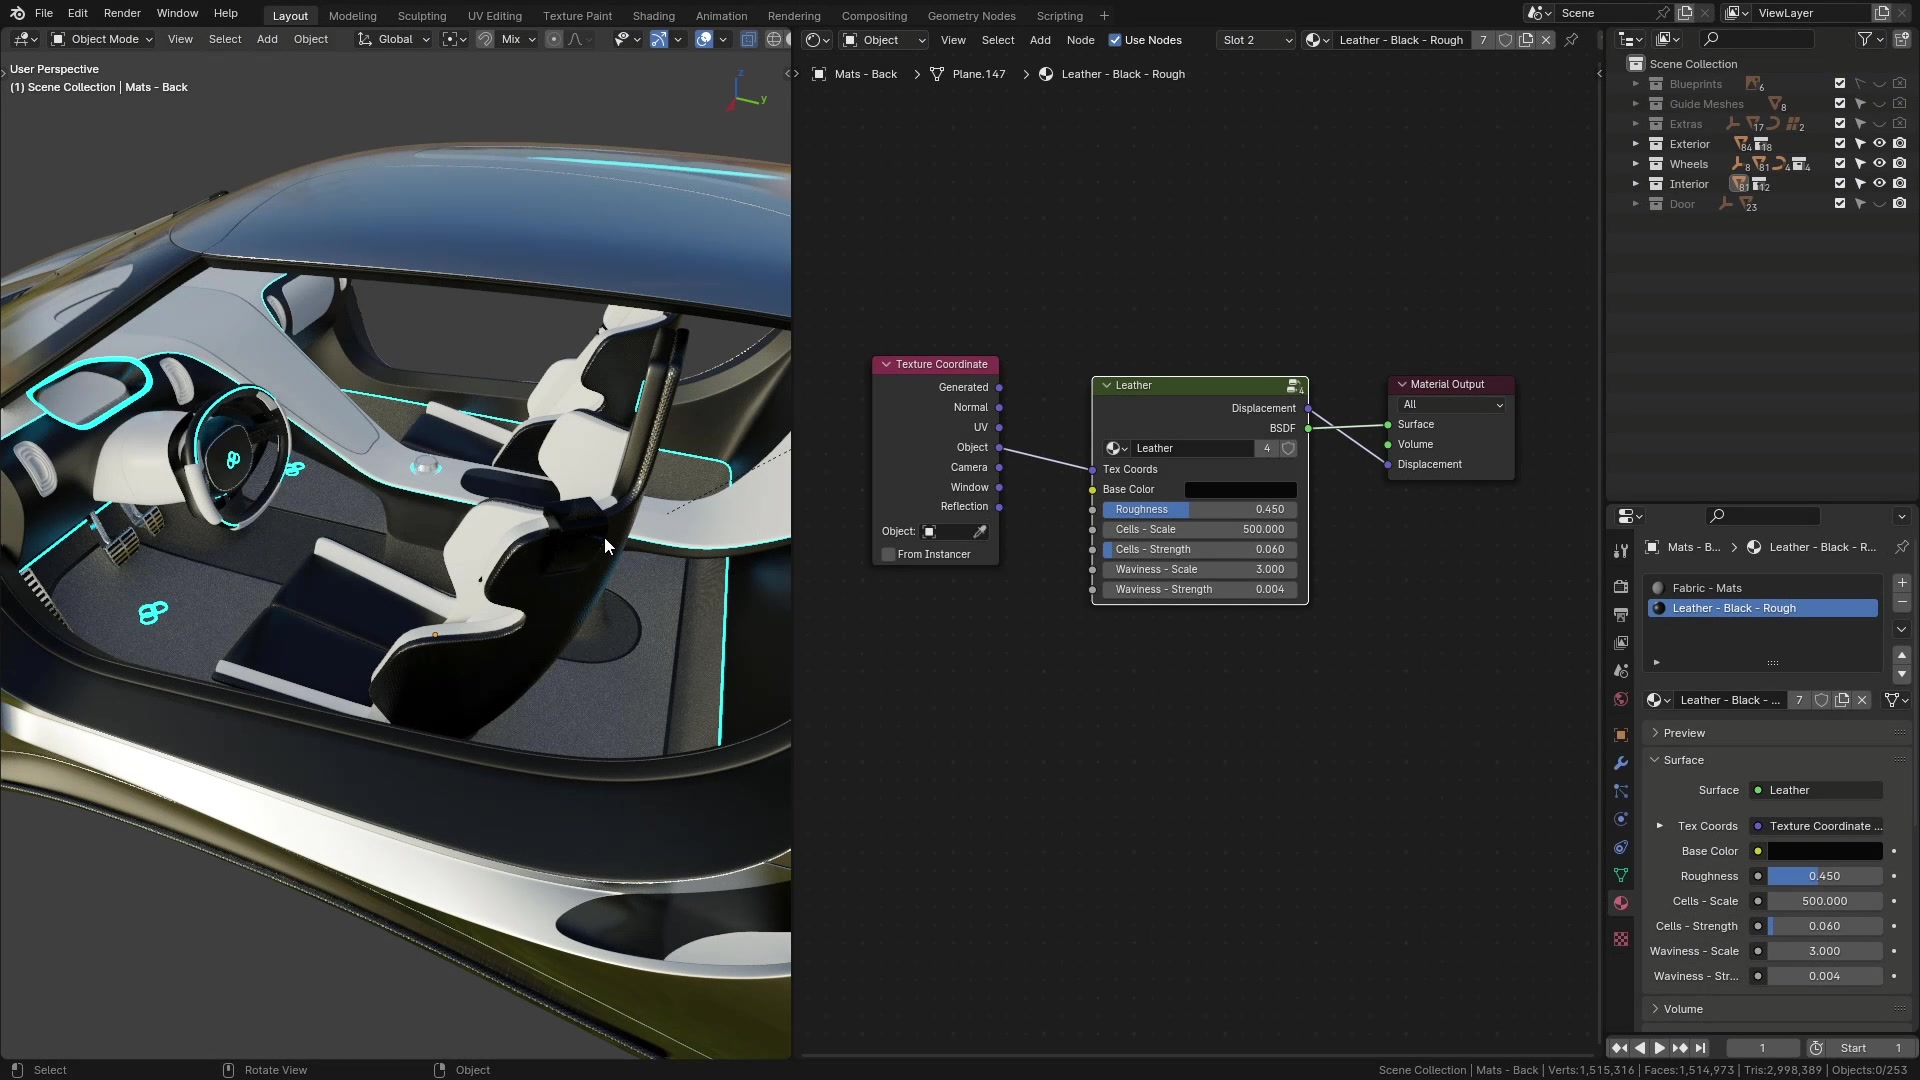
Task: Open Material Output target dropdown All
Action: pyautogui.click(x=1451, y=405)
